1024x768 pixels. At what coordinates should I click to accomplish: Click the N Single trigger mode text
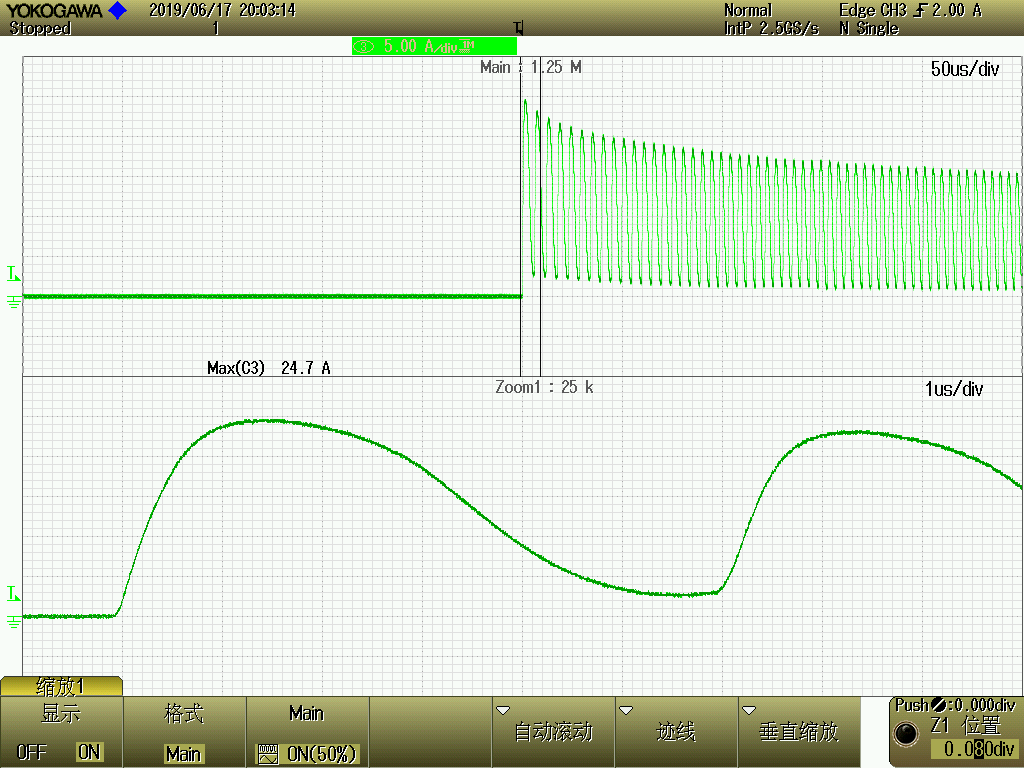(869, 29)
